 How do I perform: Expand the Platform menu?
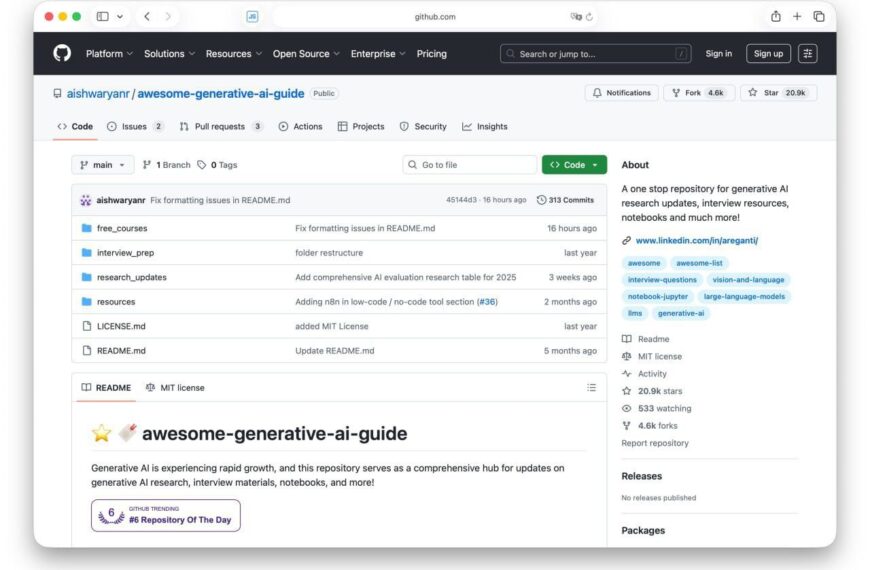[x=109, y=54]
